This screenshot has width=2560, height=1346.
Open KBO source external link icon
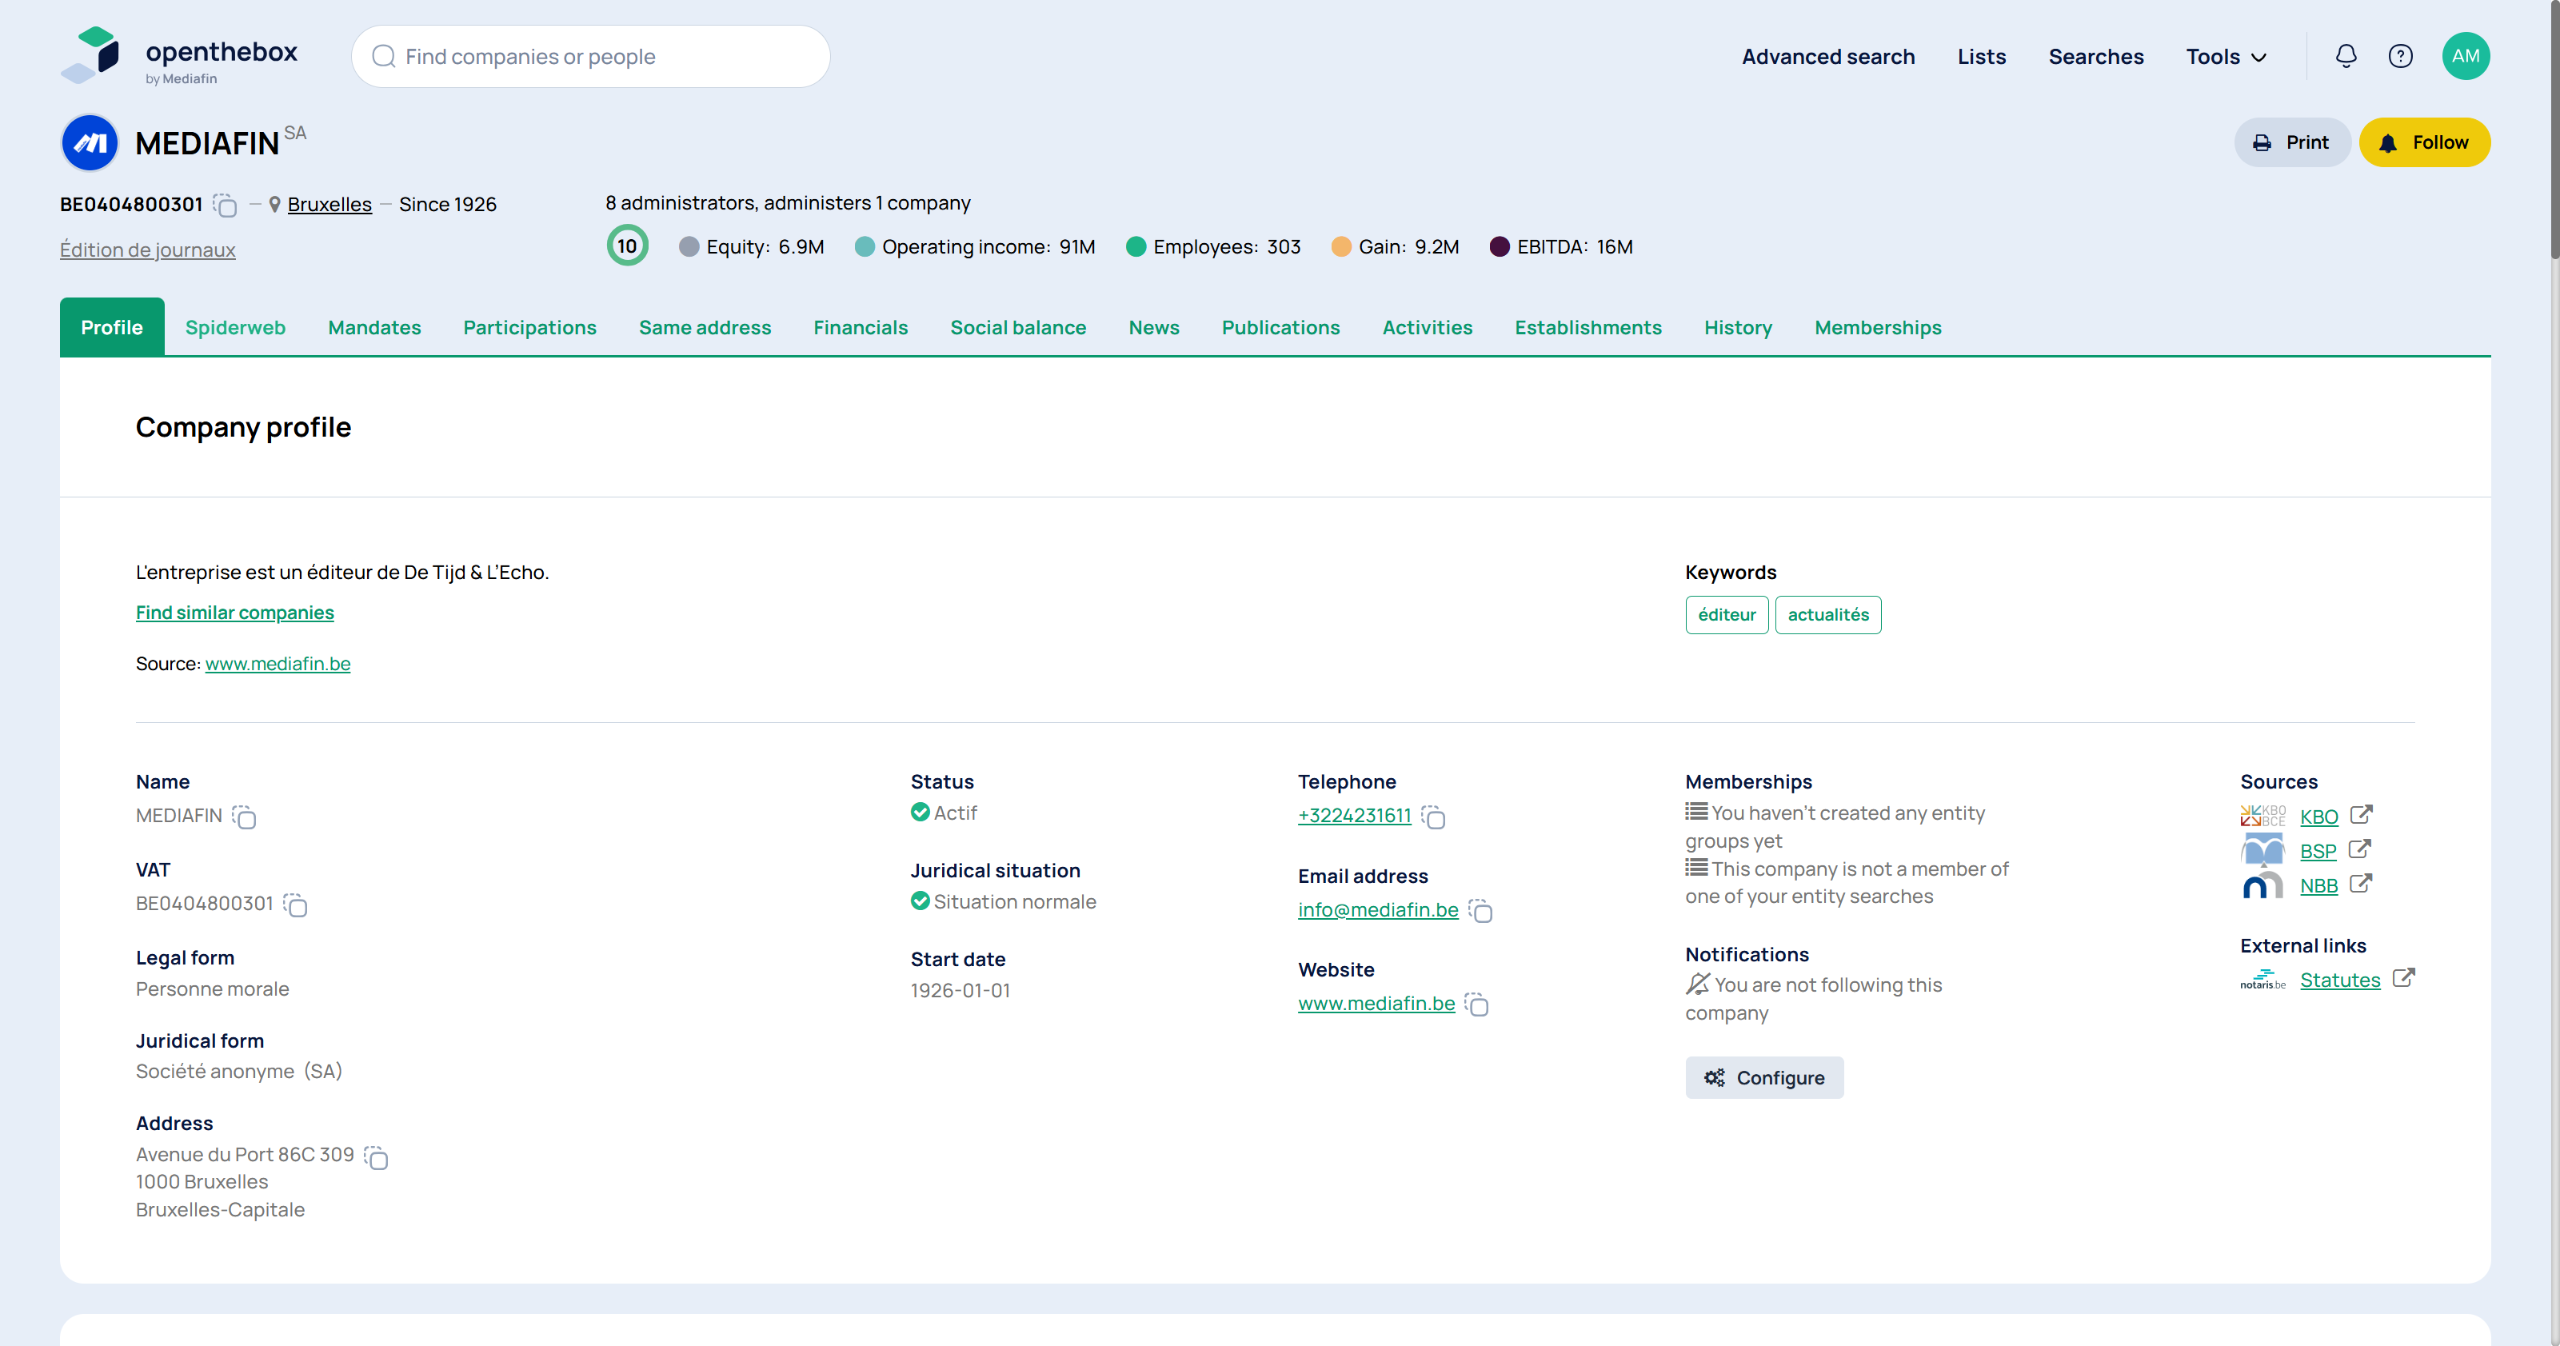pyautogui.click(x=2361, y=815)
